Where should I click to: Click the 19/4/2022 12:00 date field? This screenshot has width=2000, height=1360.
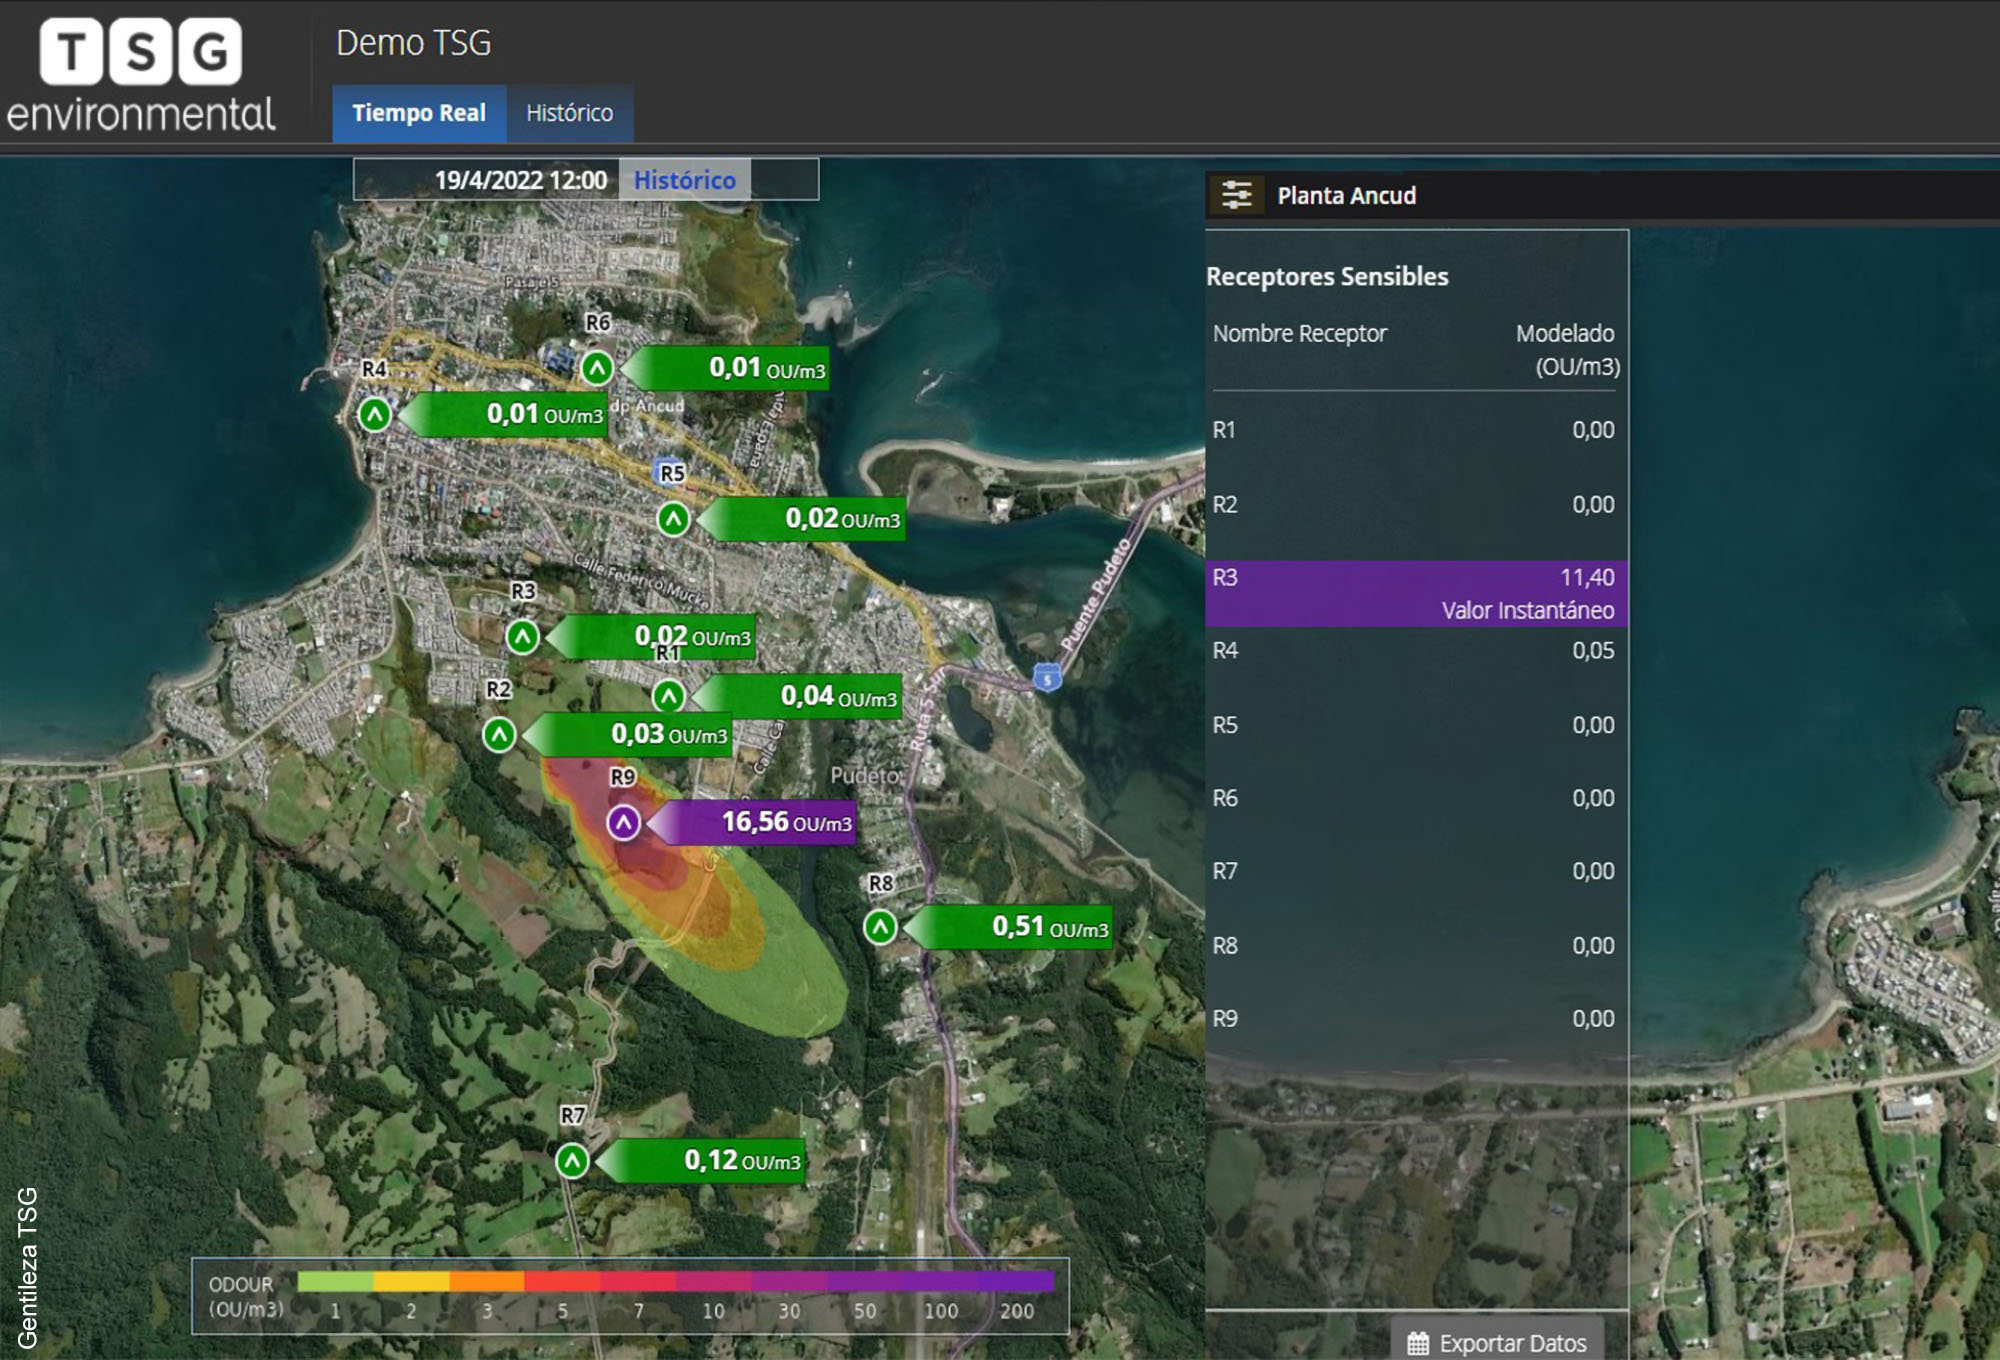pos(520,180)
